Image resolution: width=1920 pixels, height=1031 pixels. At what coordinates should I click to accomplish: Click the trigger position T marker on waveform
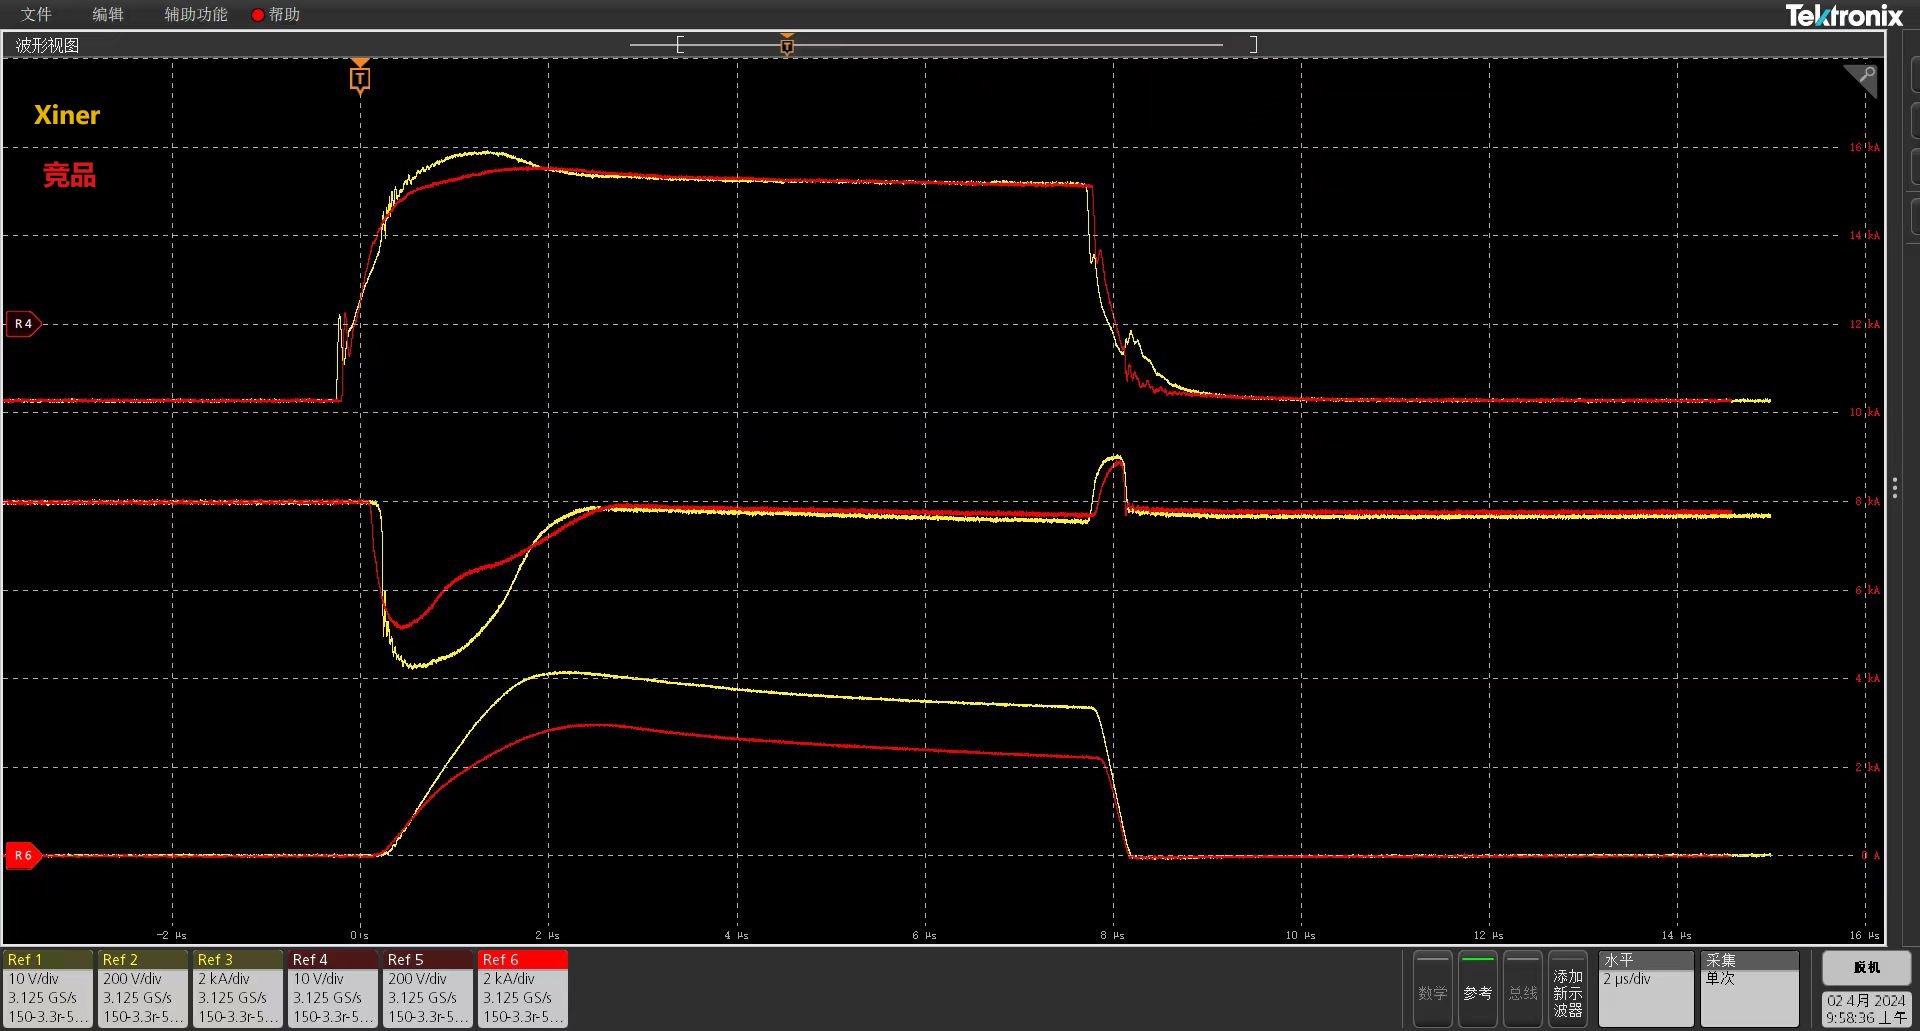click(x=360, y=78)
